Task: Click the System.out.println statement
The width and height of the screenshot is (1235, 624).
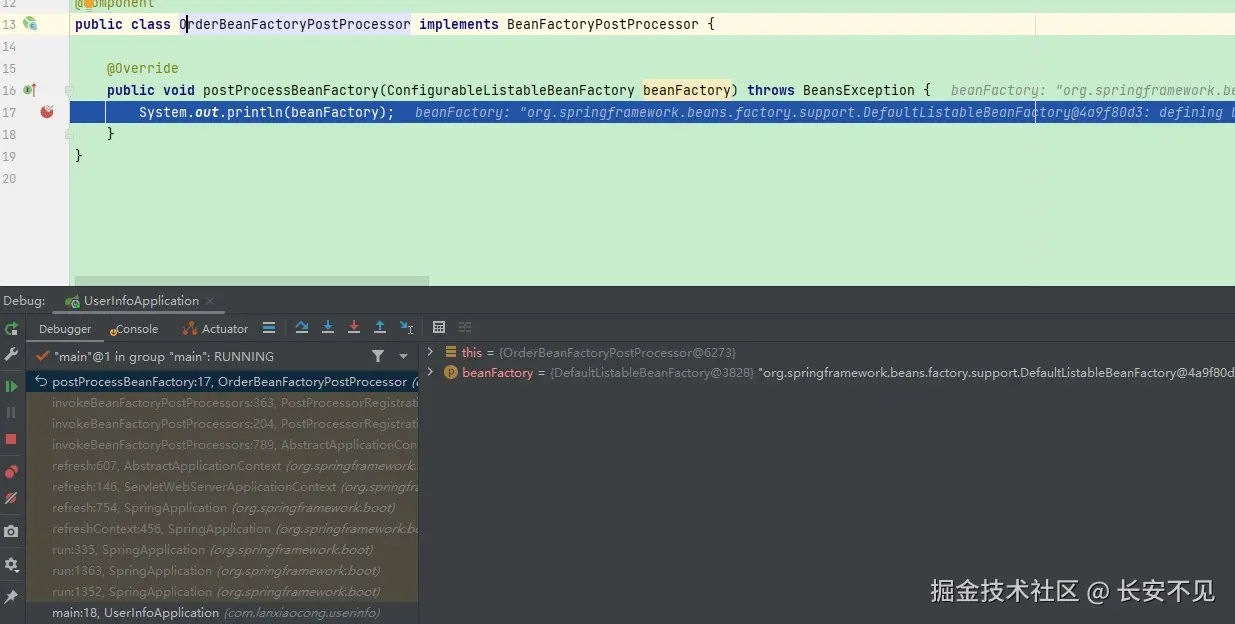Action: click(267, 112)
